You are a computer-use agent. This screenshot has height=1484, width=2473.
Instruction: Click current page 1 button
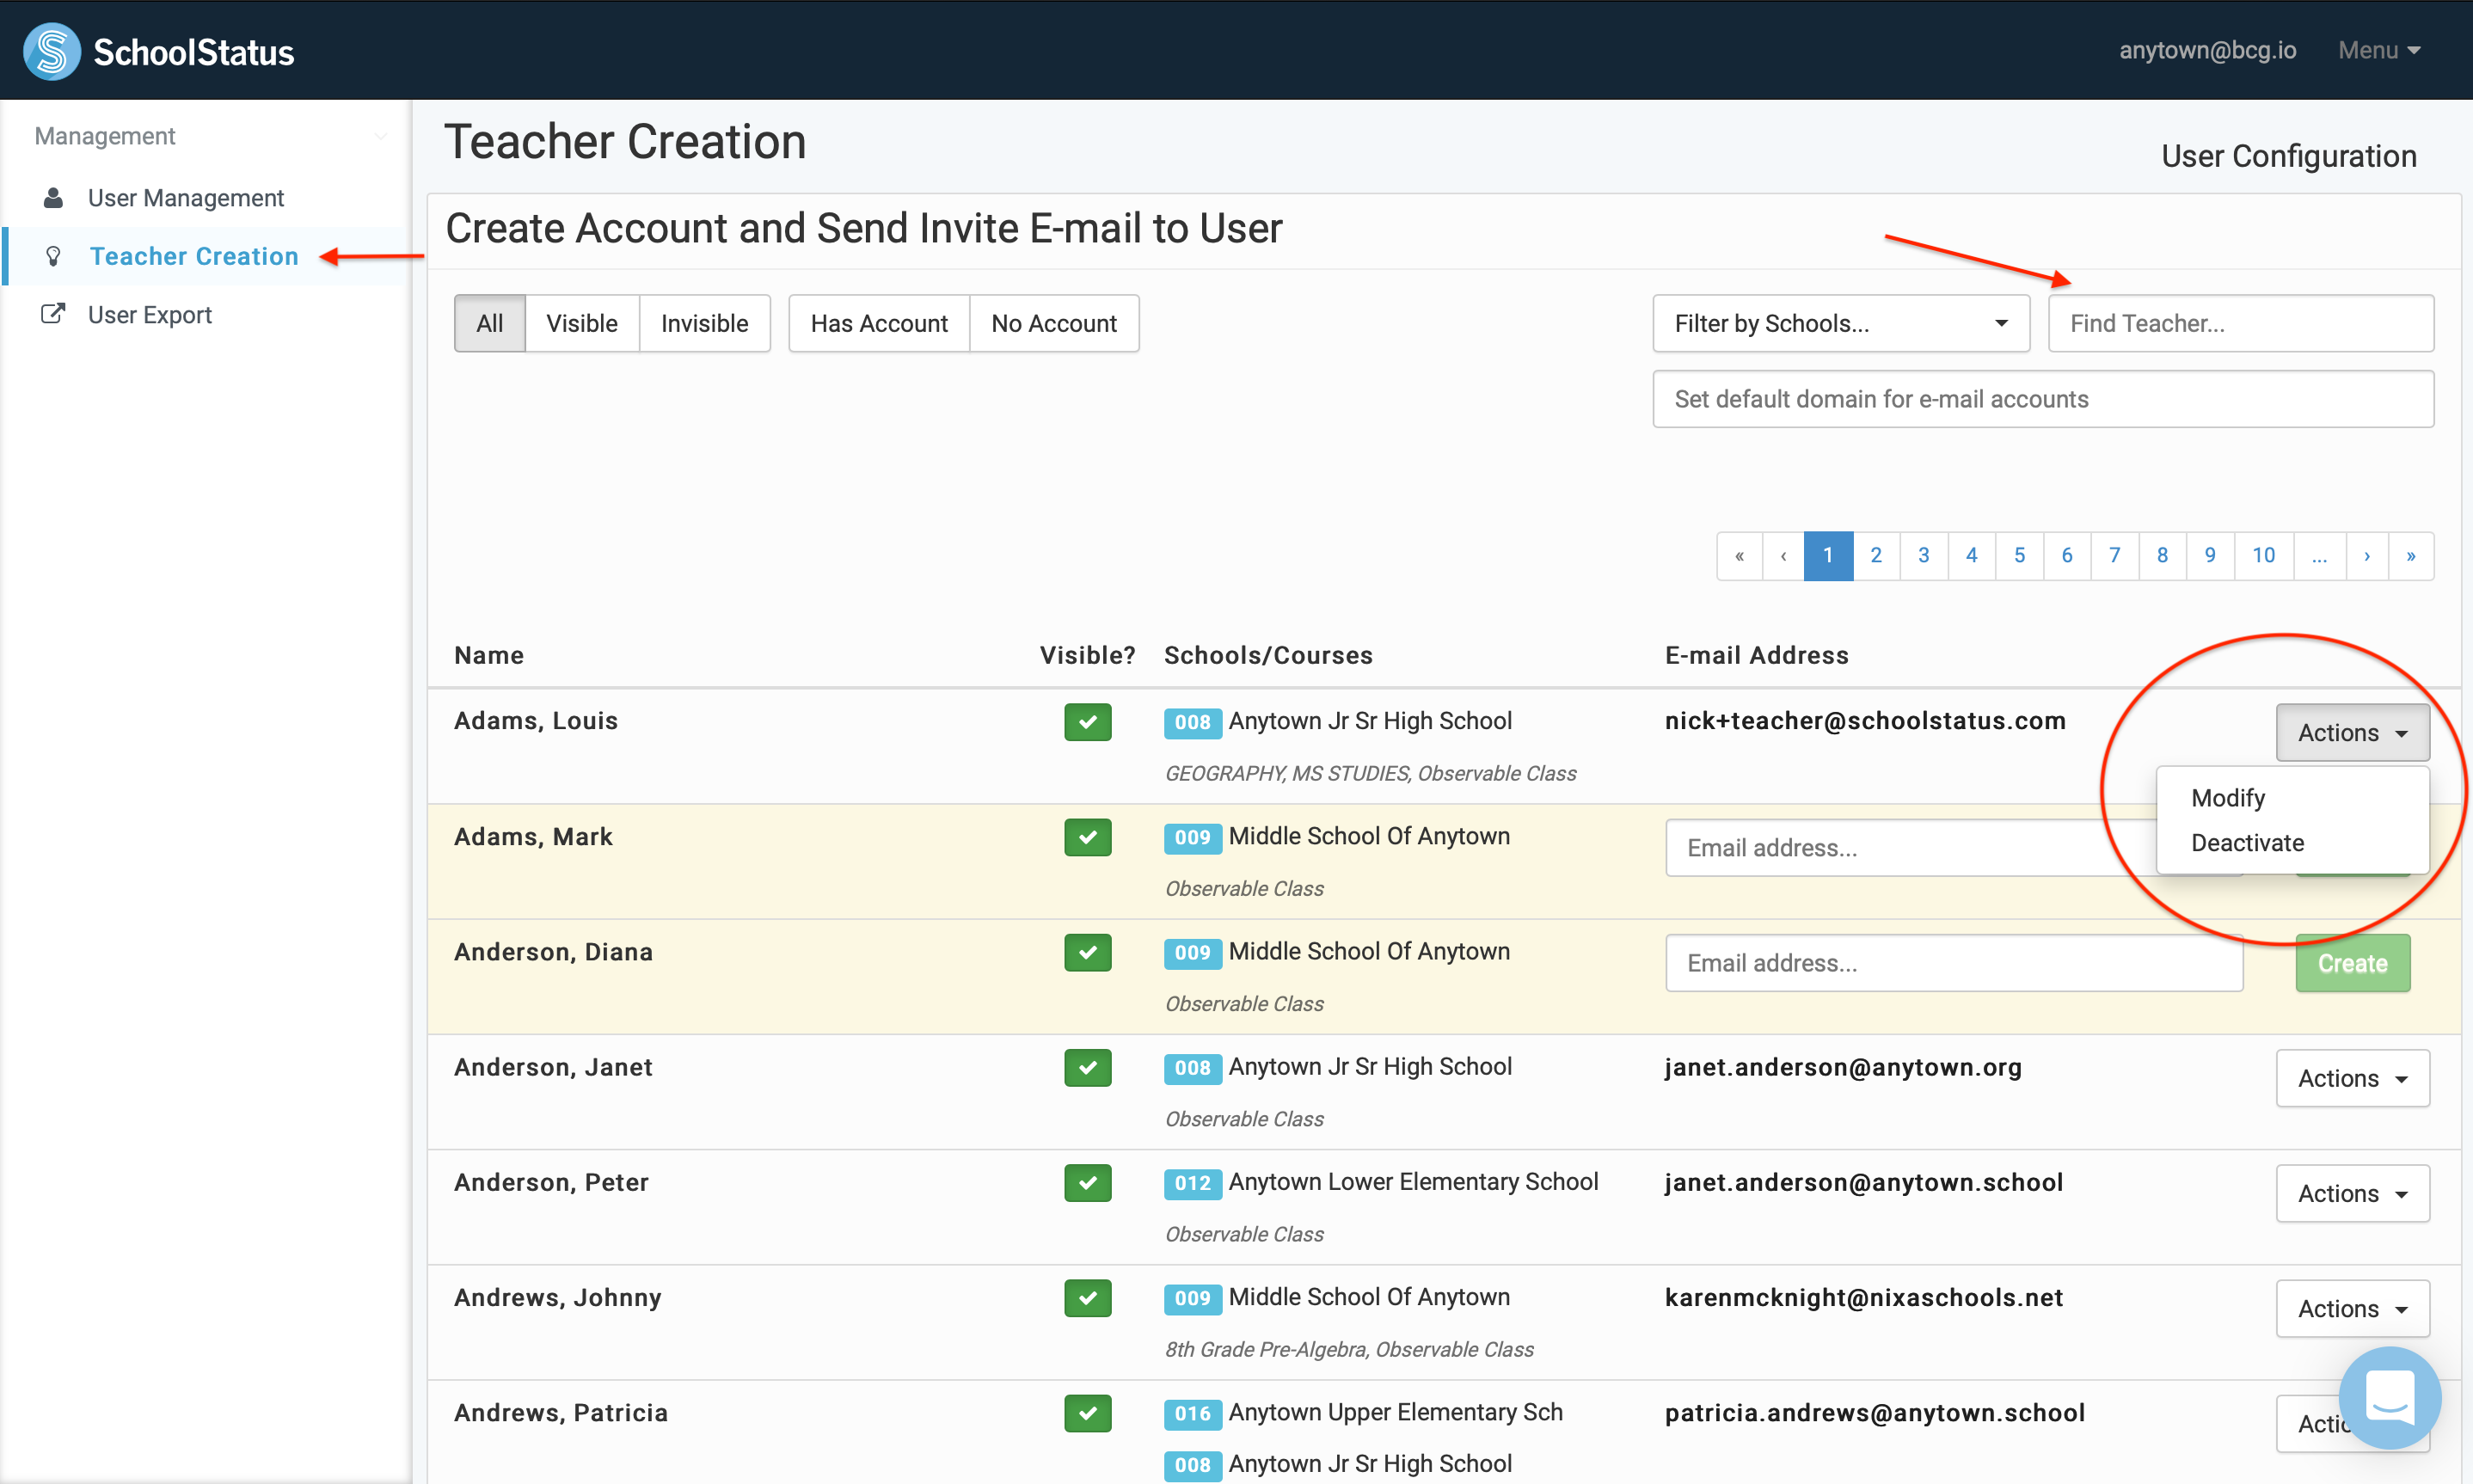point(1828,555)
